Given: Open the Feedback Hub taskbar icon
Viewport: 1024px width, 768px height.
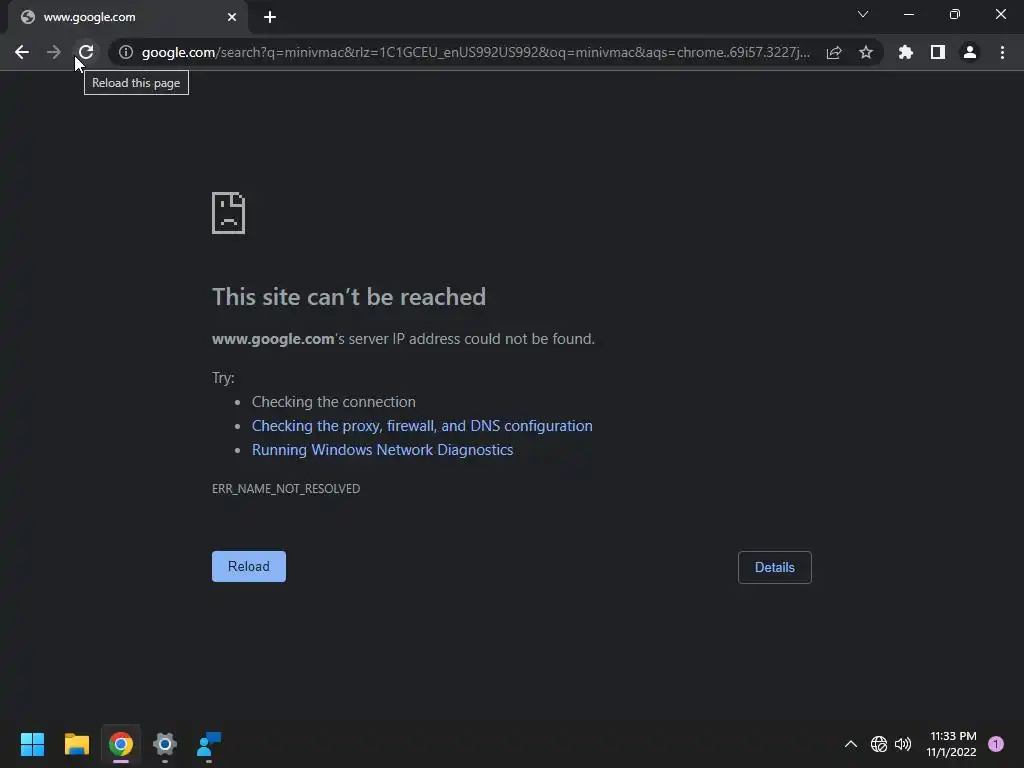Looking at the screenshot, I should coord(209,744).
